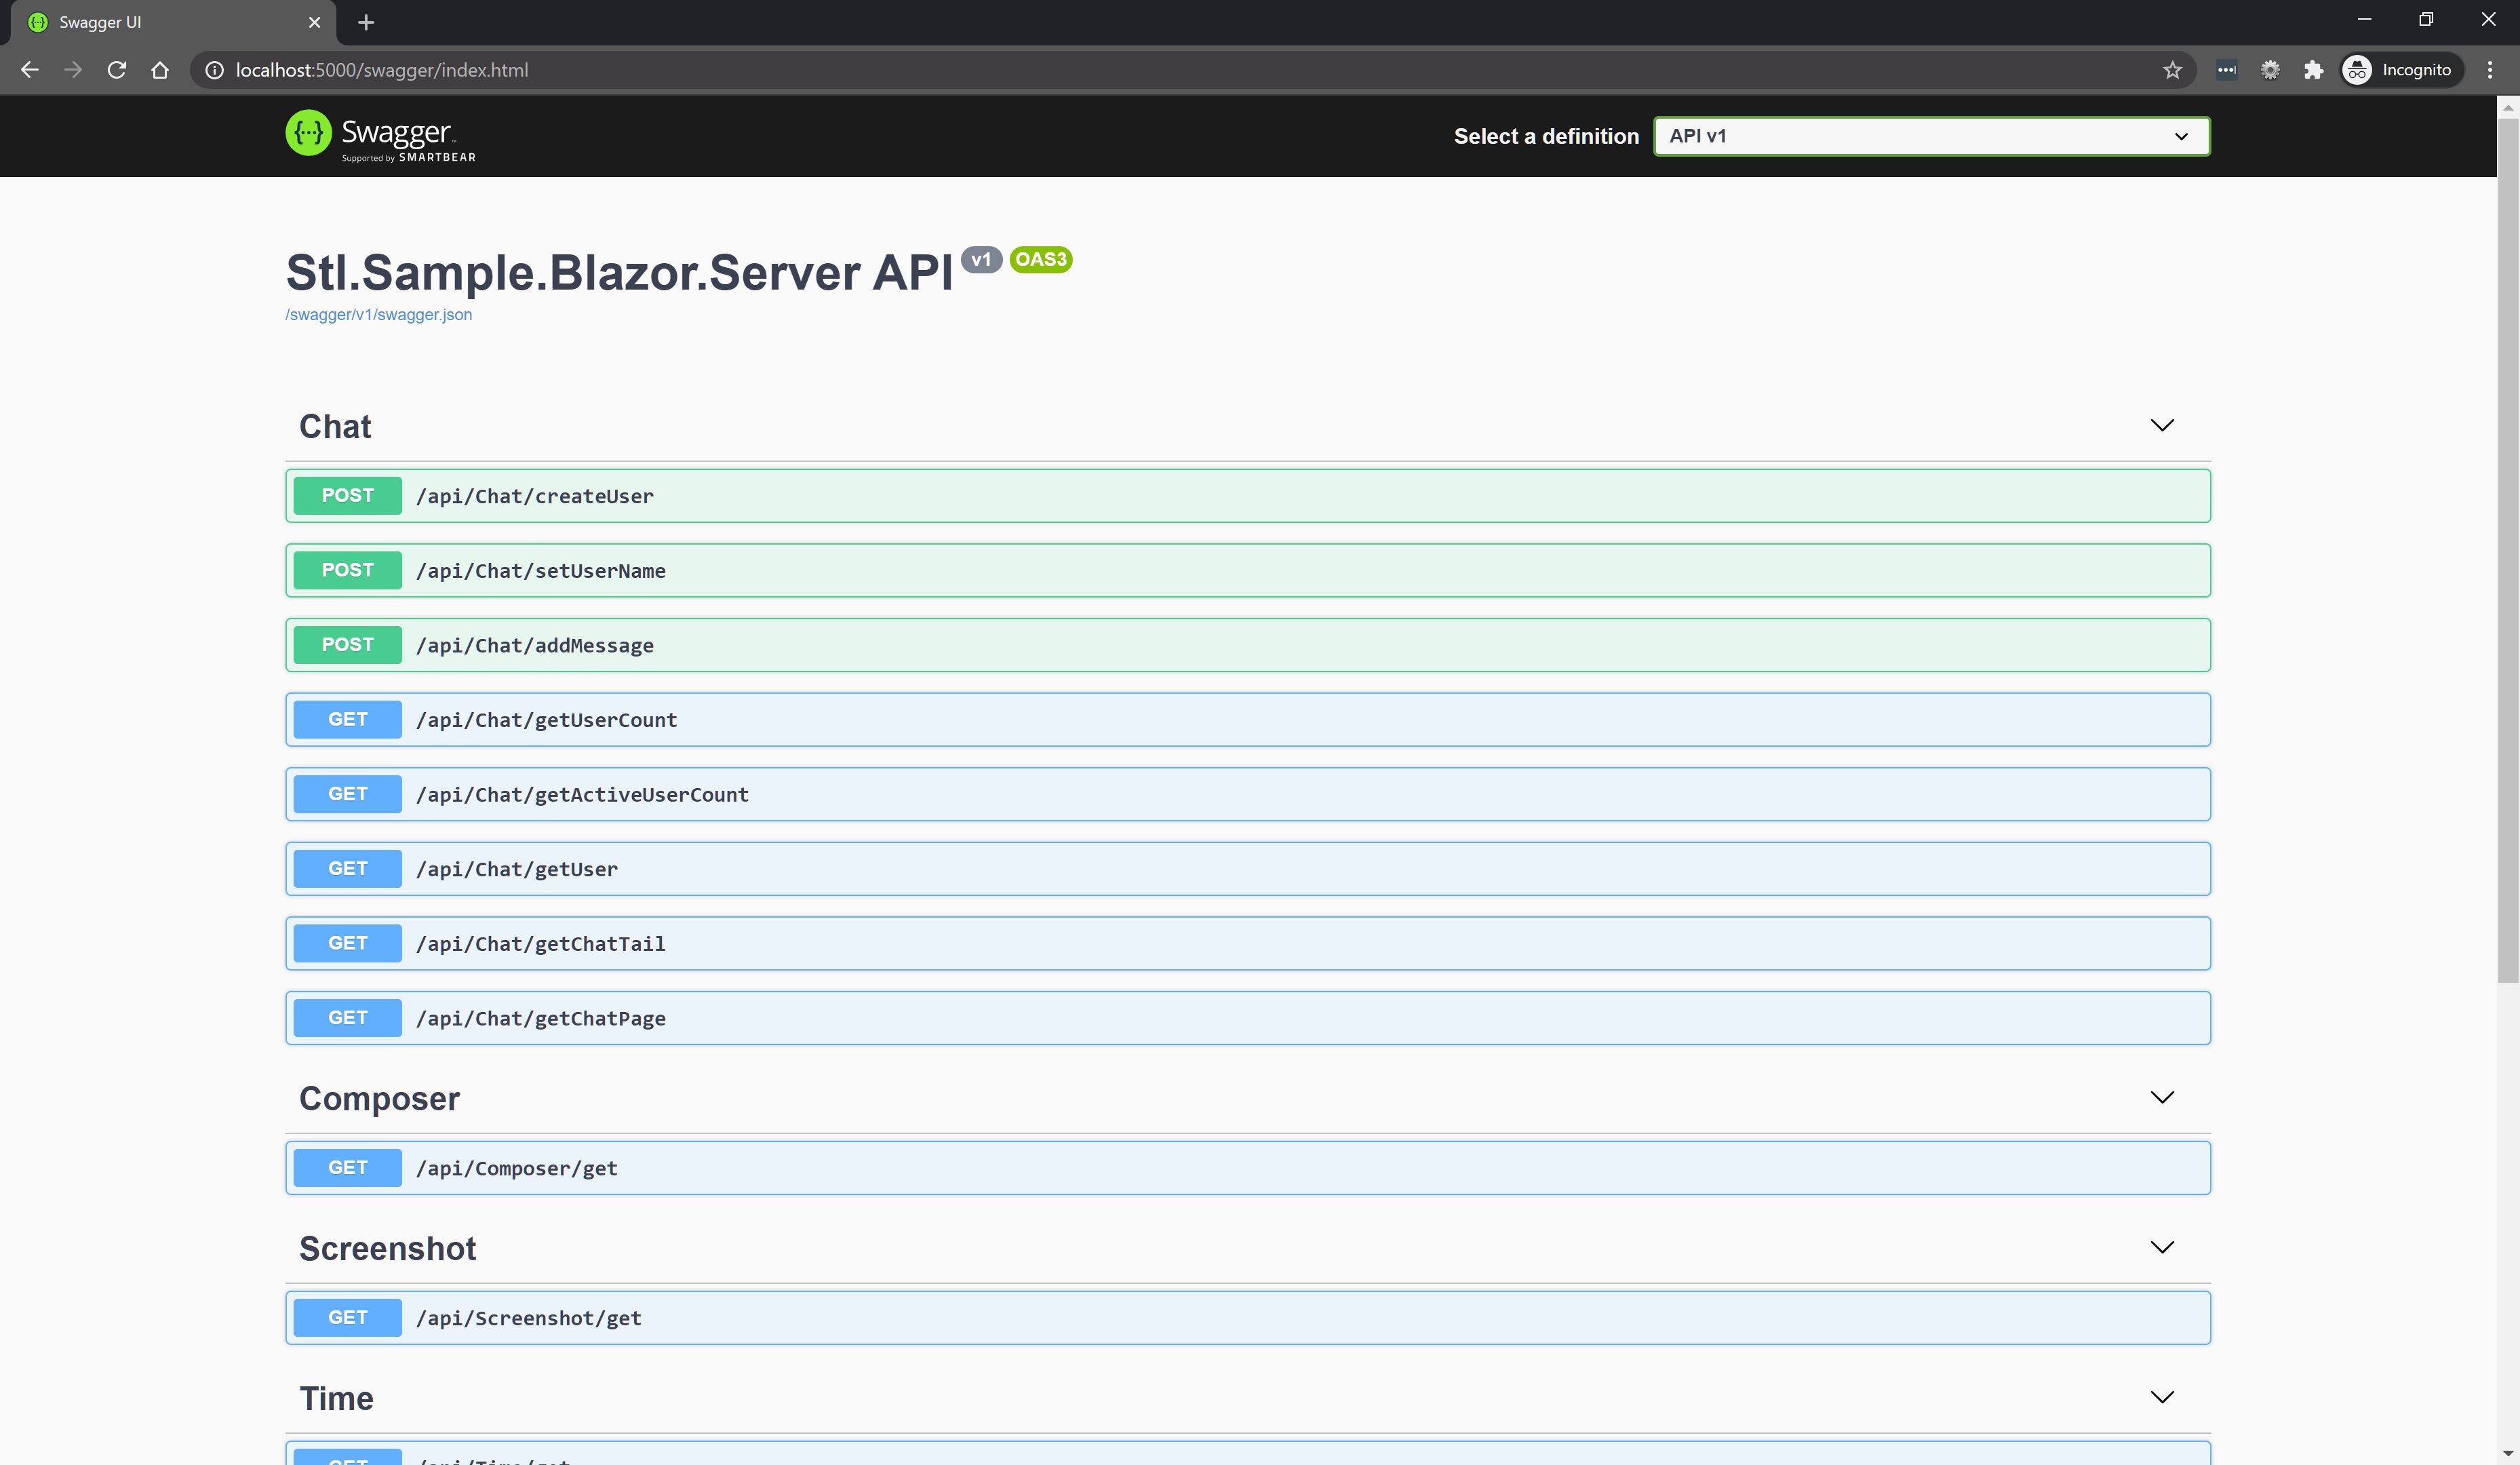Navigate back using the back arrow
Screen dimensions: 2520x1465
29,70
